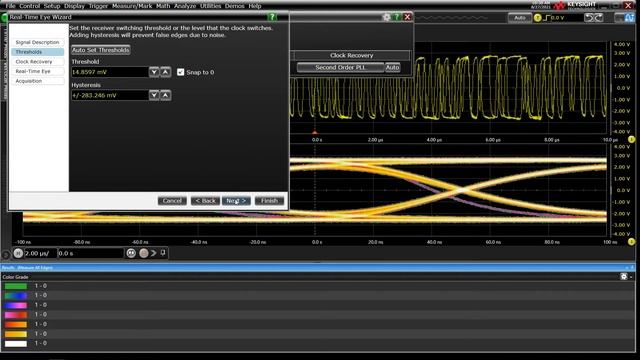Close the main Keysight application window
Viewport: 640px width, 360px height.
click(x=628, y=5)
